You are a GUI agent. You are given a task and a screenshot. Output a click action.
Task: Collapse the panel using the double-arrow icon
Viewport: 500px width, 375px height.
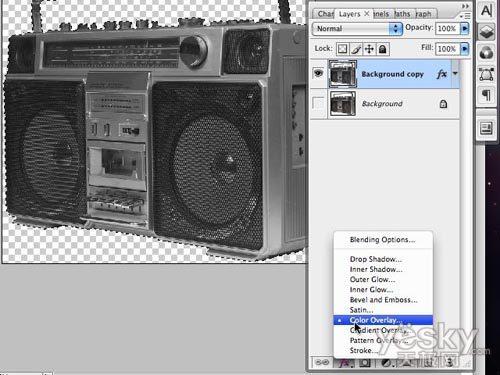pos(465,6)
